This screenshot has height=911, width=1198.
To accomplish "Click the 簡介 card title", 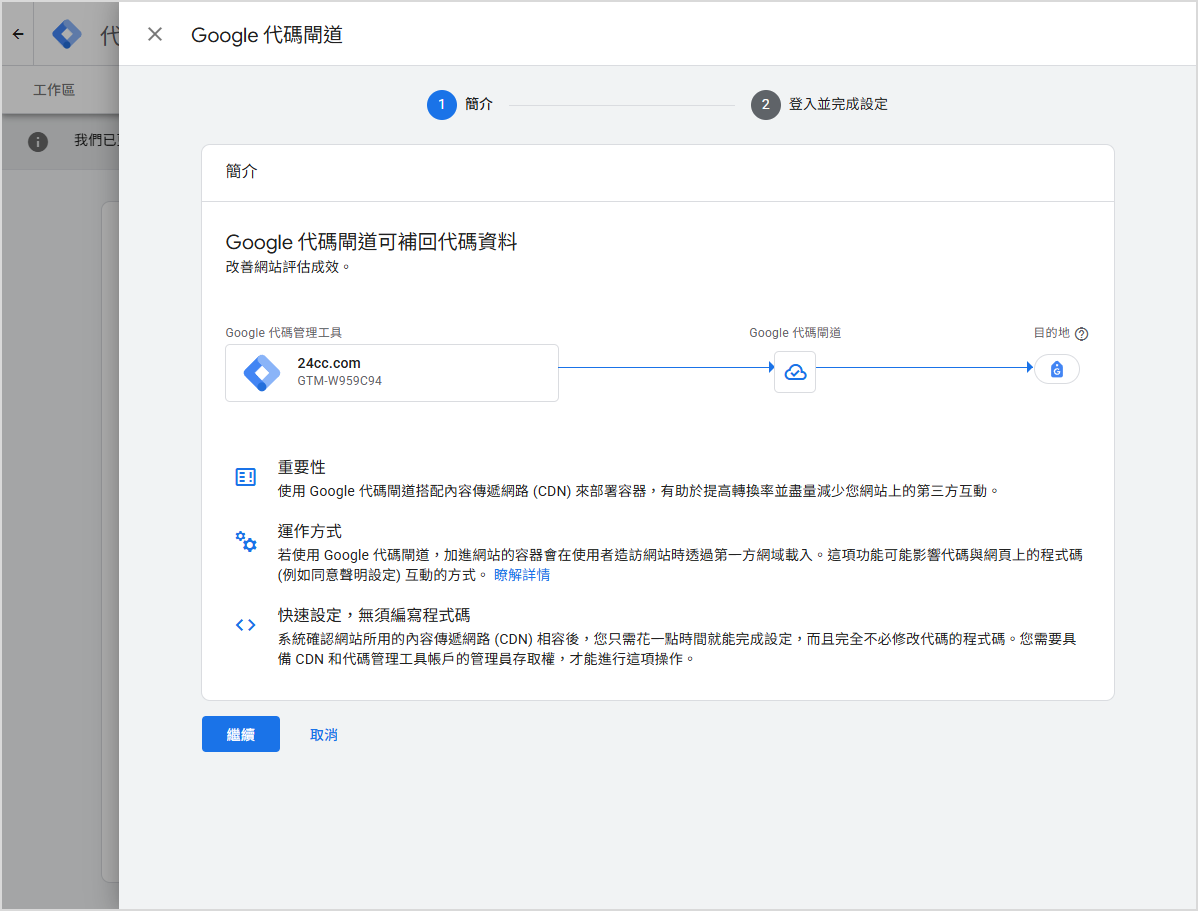I will coord(241,171).
